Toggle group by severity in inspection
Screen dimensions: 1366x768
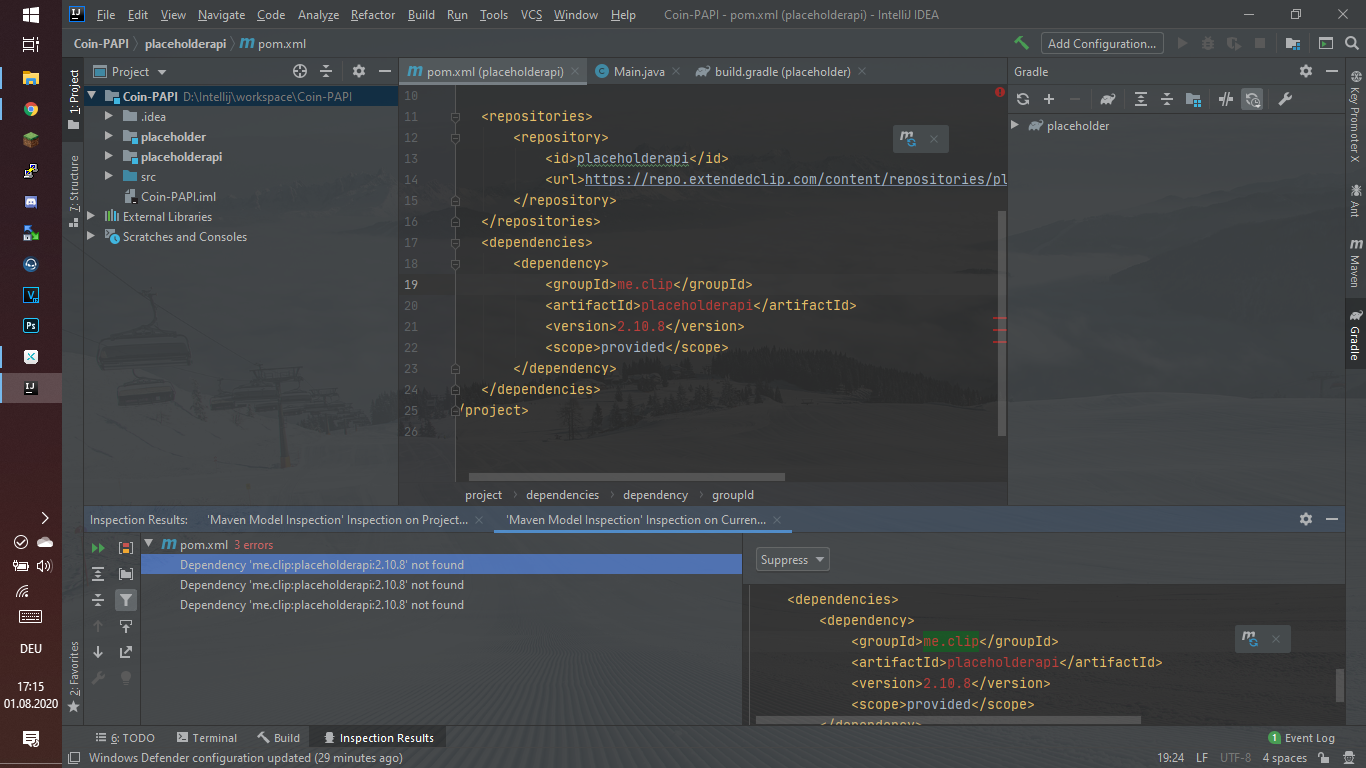point(126,547)
